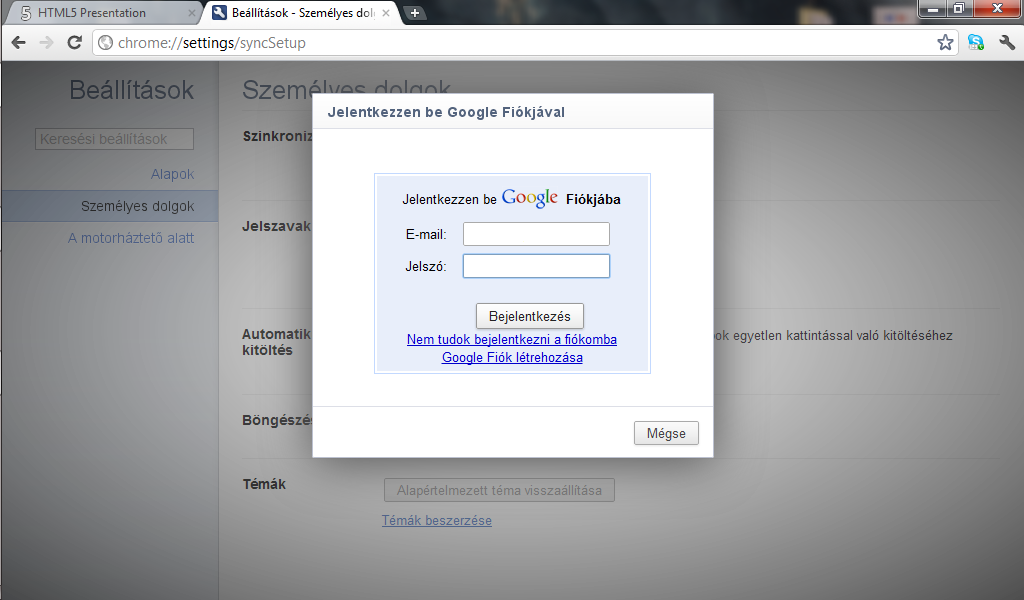The width and height of the screenshot is (1024, 600).
Task: Close the Beállítások tab
Action: 386,13
